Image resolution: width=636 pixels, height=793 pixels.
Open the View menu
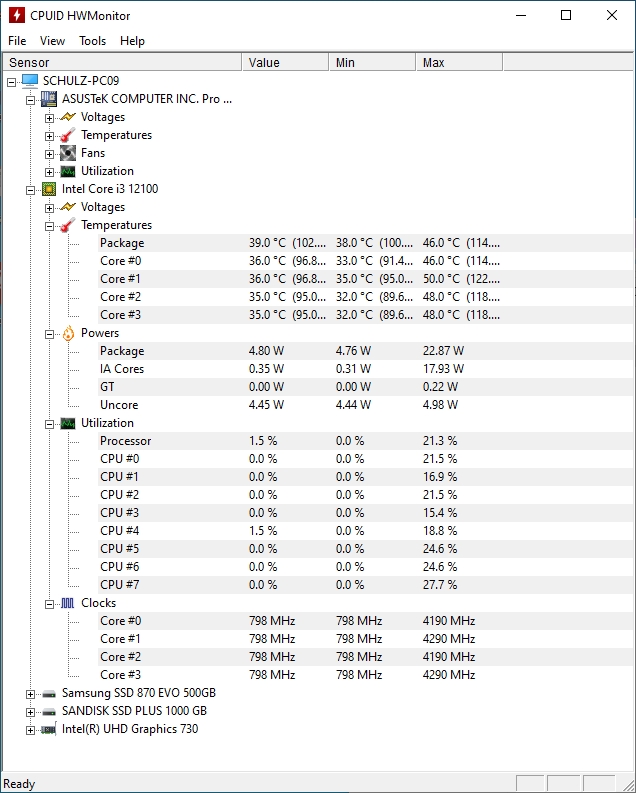(53, 41)
